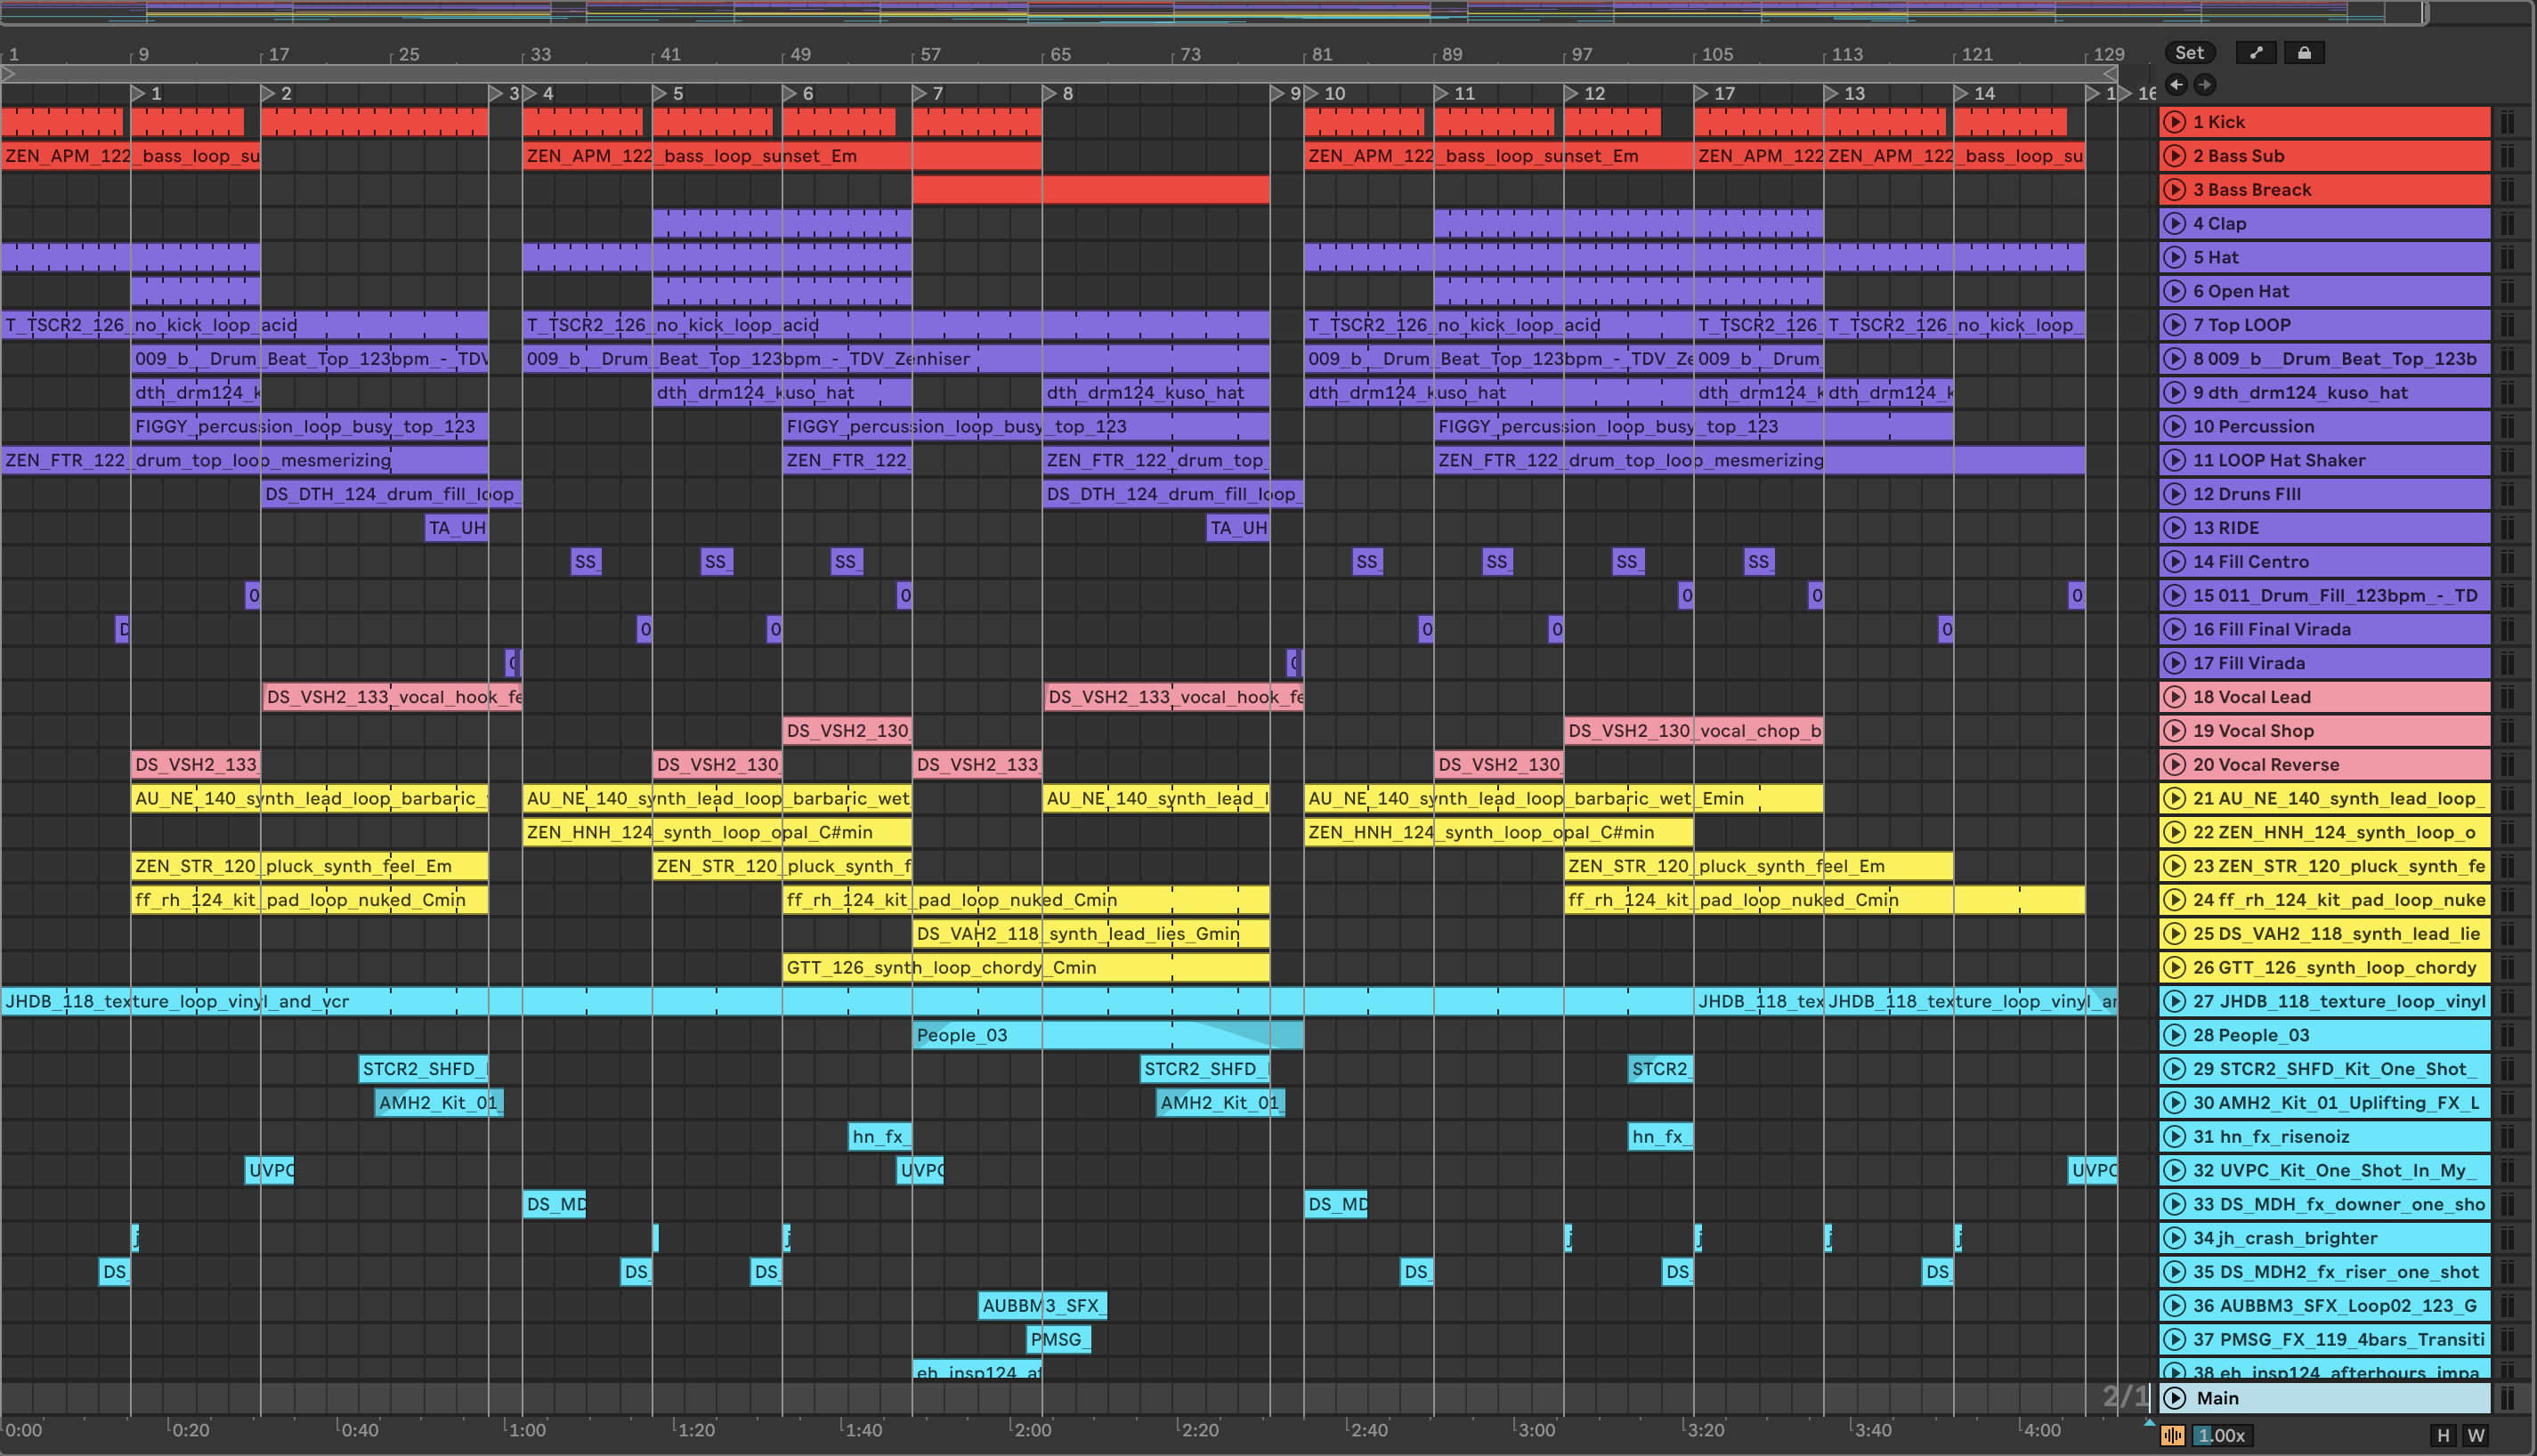
Task: Click the Set locator button
Action: pos(2188,53)
